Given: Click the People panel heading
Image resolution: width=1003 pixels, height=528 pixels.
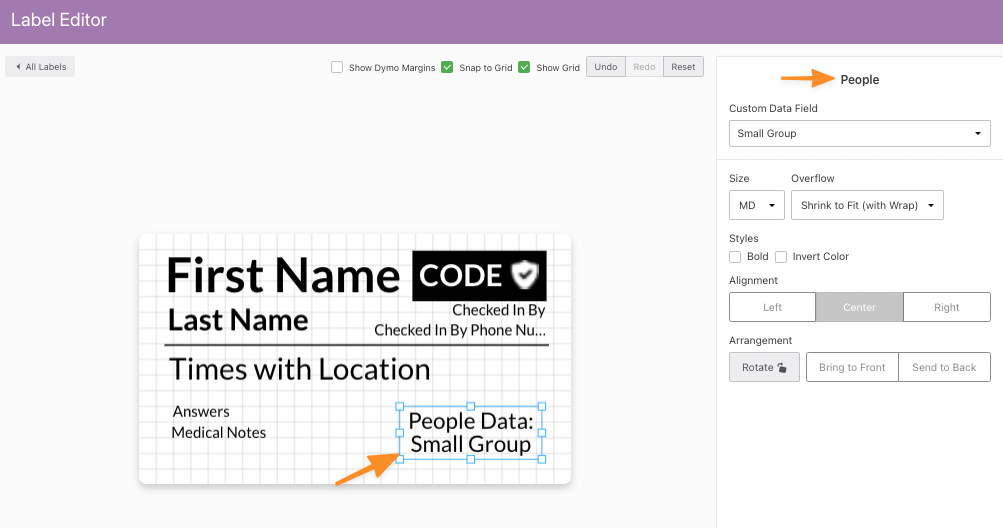Looking at the screenshot, I should 860,80.
